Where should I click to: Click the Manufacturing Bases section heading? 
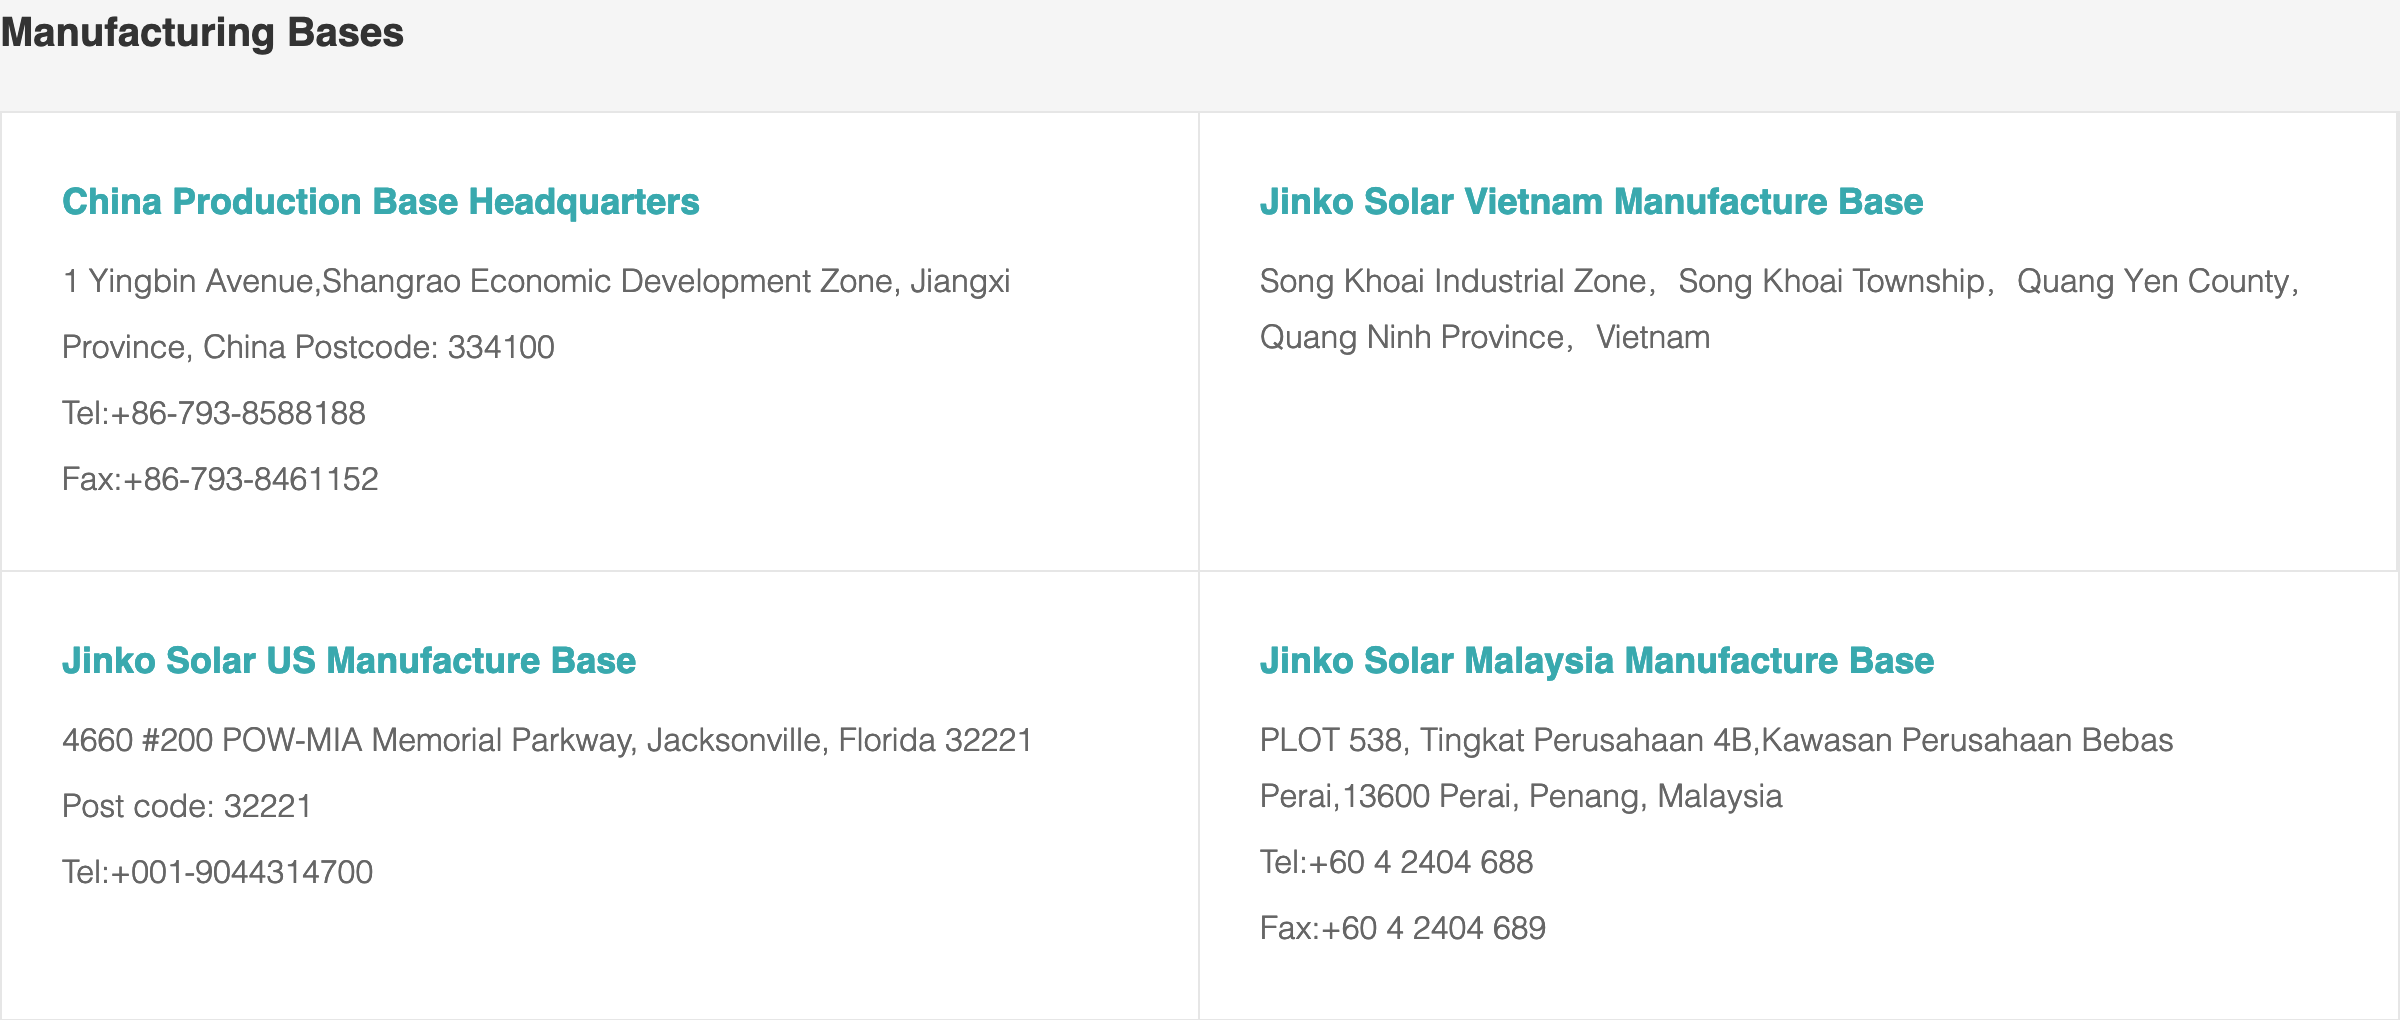(202, 33)
